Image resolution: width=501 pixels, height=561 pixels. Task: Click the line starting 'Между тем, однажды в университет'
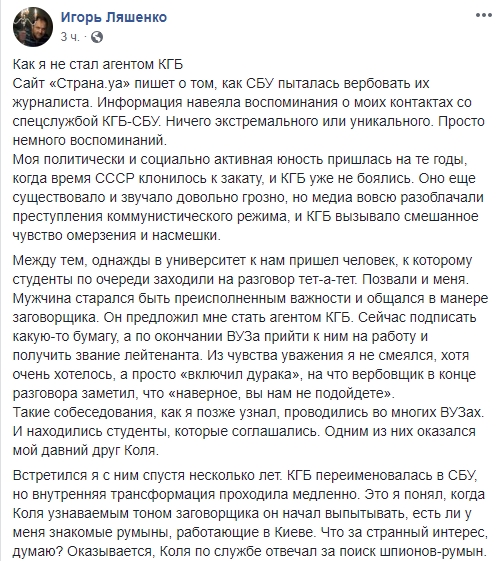point(242,260)
